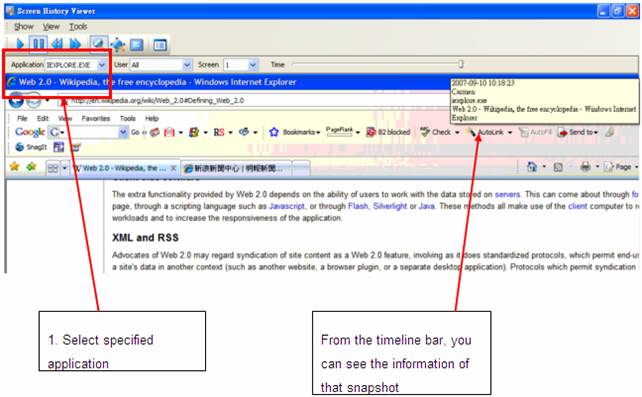Click the mail envelope icon on Google toolbar

pyautogui.click(x=169, y=132)
